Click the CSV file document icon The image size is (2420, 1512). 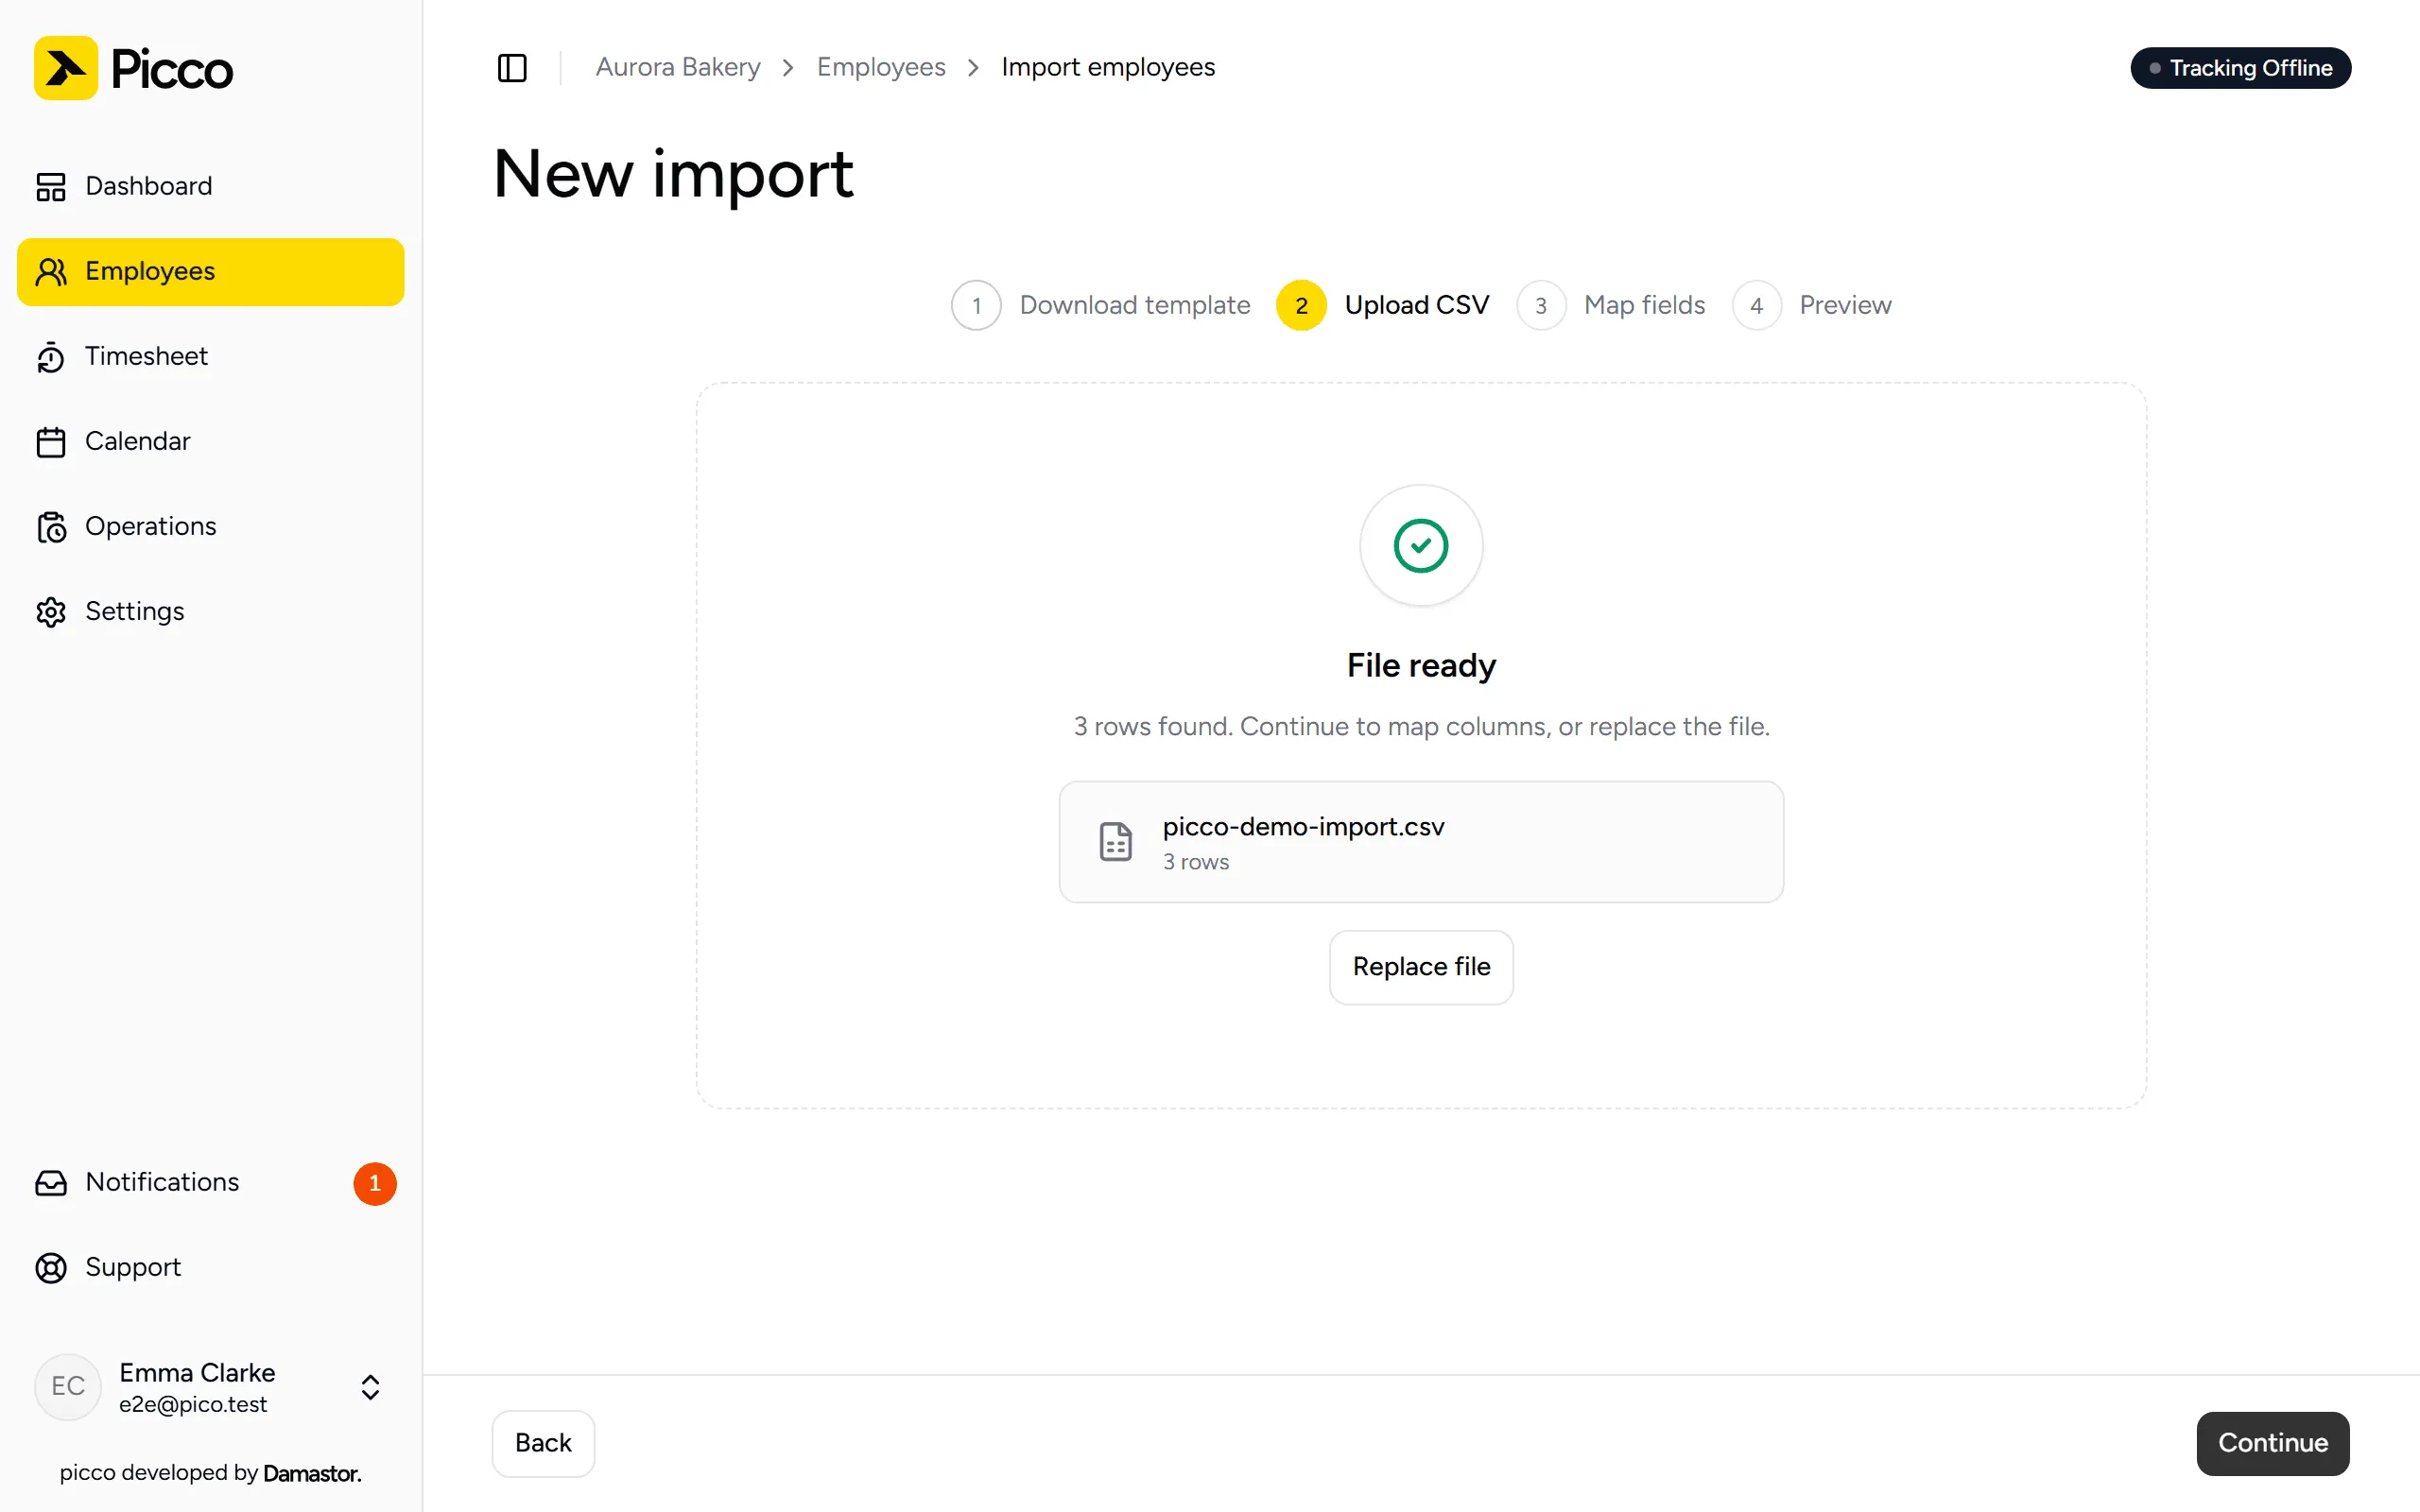pyautogui.click(x=1116, y=842)
